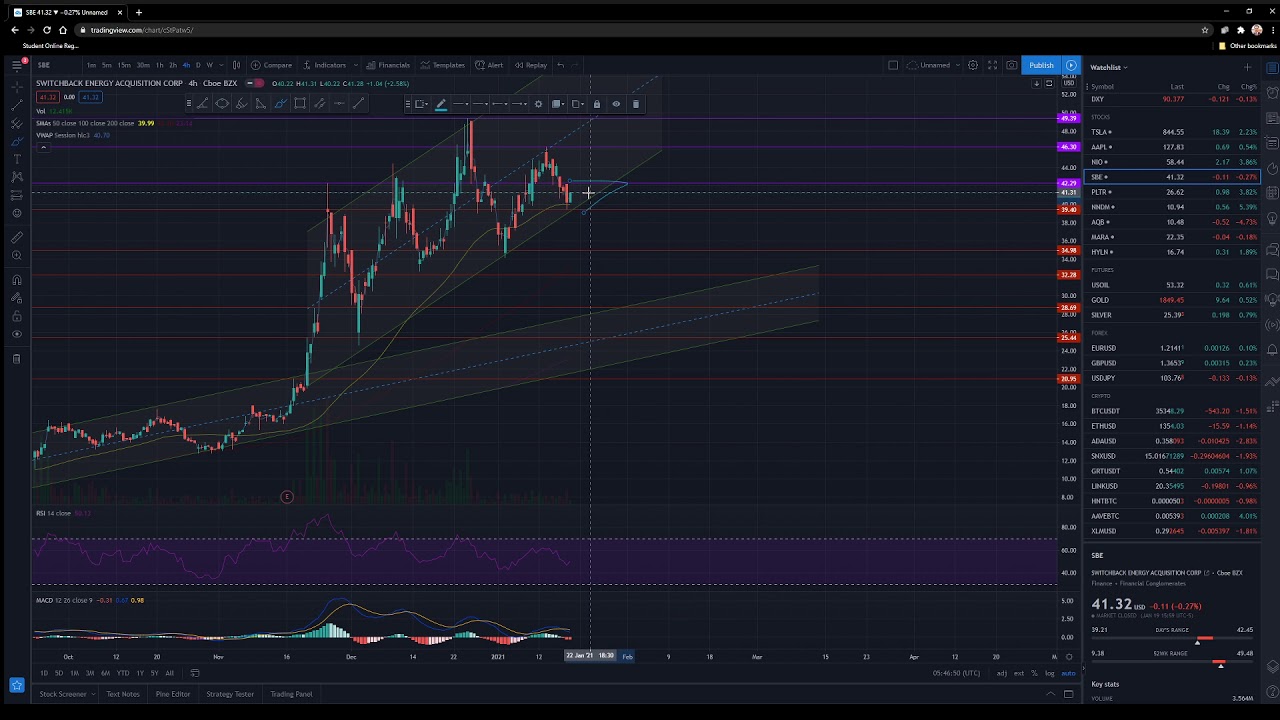Set date range to YTD
This screenshot has width=1280, height=720.
(122, 673)
